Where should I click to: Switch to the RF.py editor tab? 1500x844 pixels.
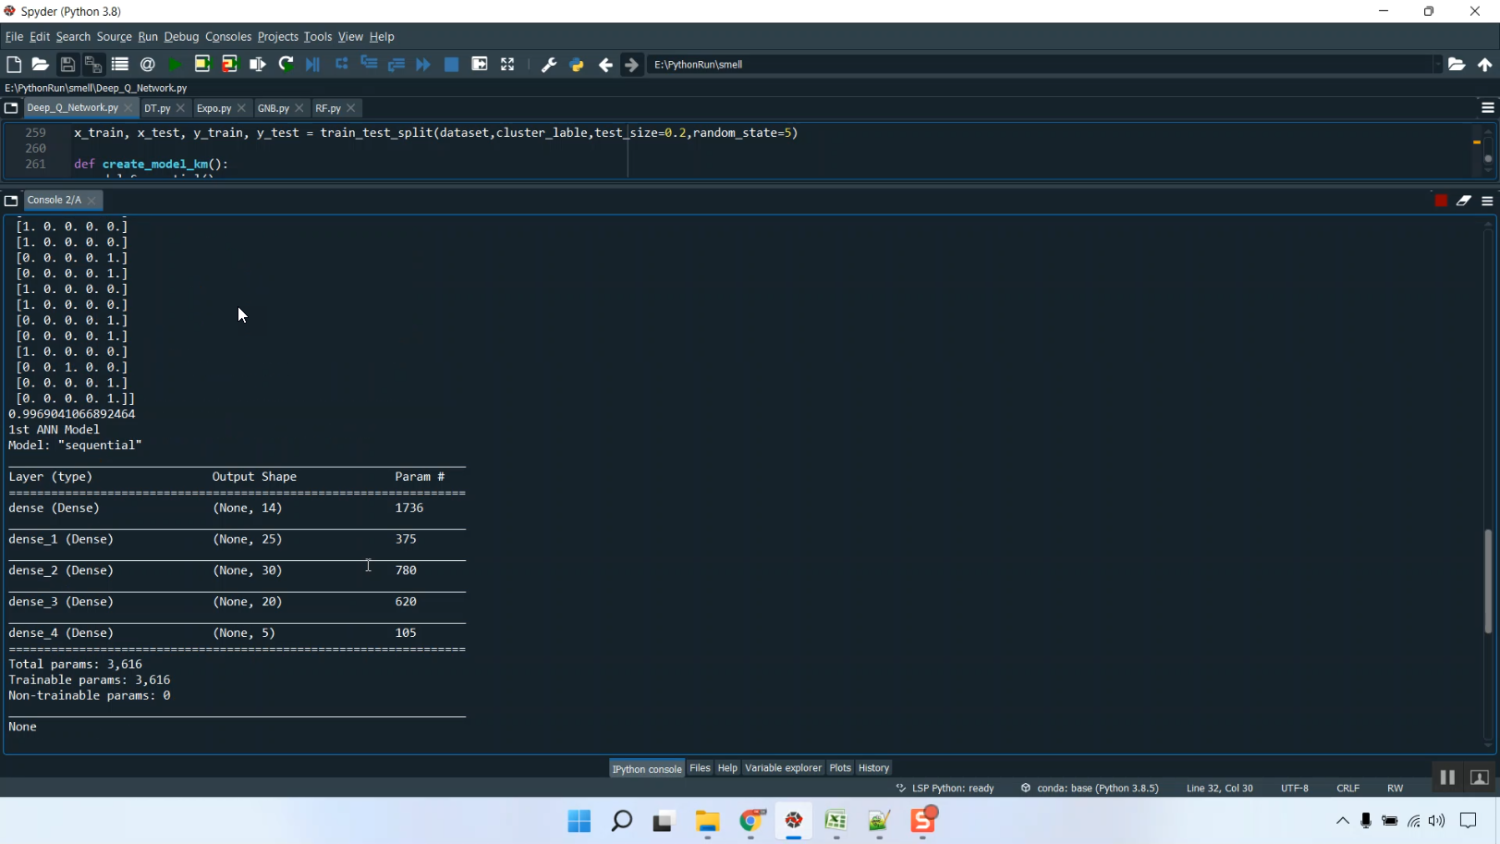pyautogui.click(x=327, y=108)
